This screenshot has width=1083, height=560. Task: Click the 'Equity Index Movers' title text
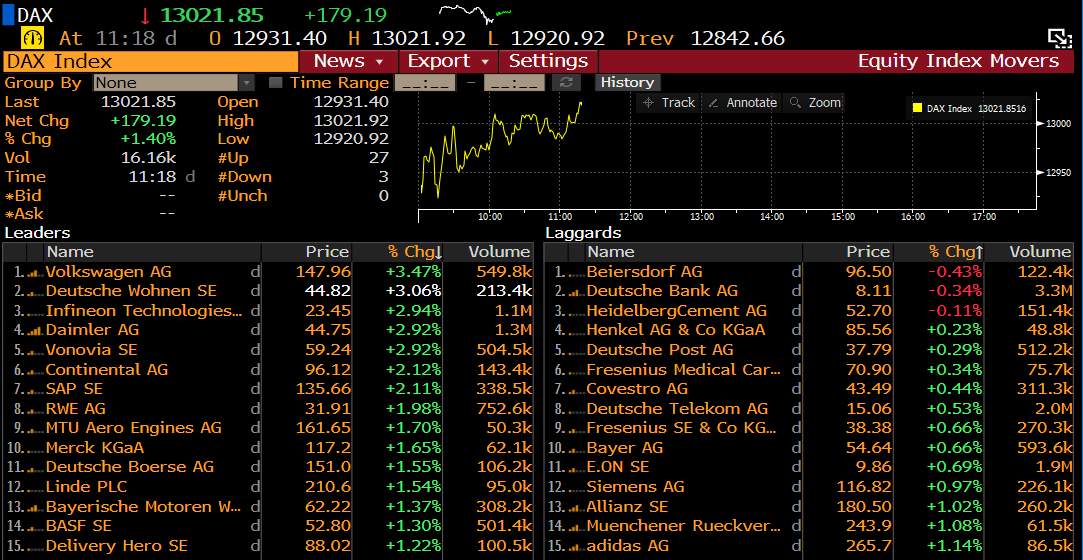(x=958, y=61)
